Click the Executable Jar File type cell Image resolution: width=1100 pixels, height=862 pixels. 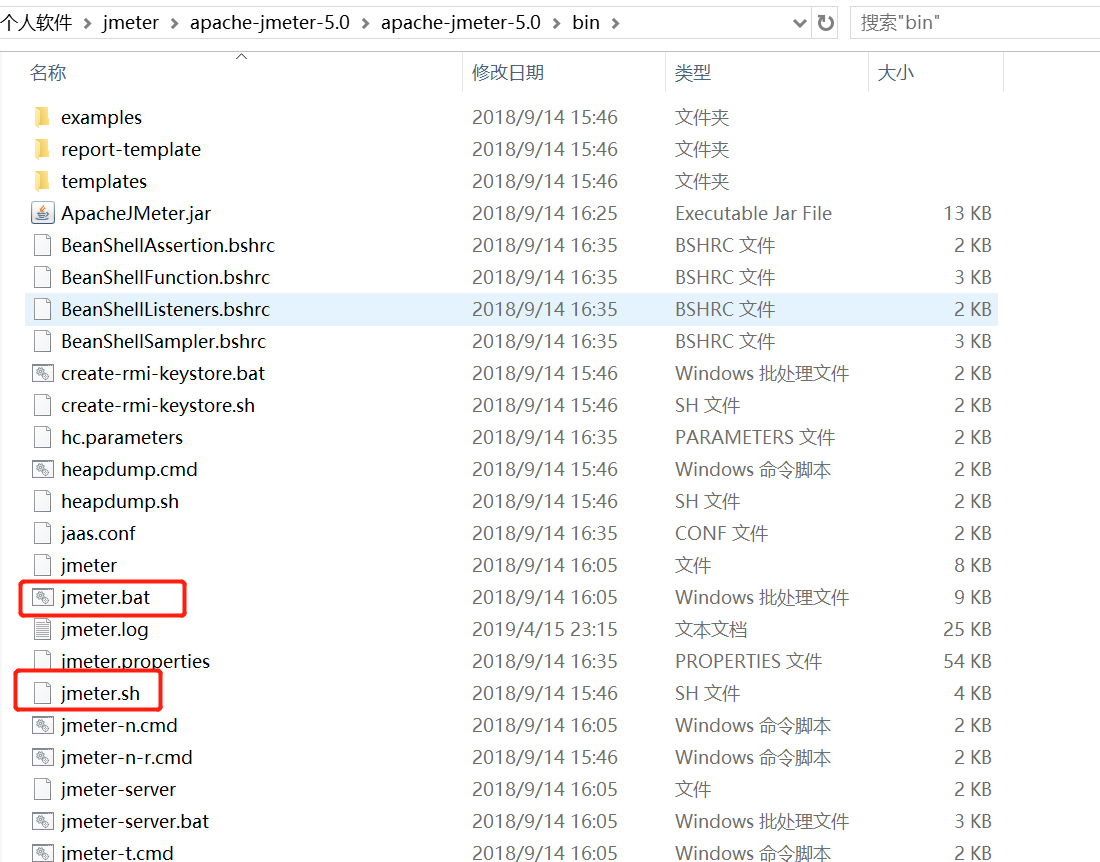click(x=753, y=213)
